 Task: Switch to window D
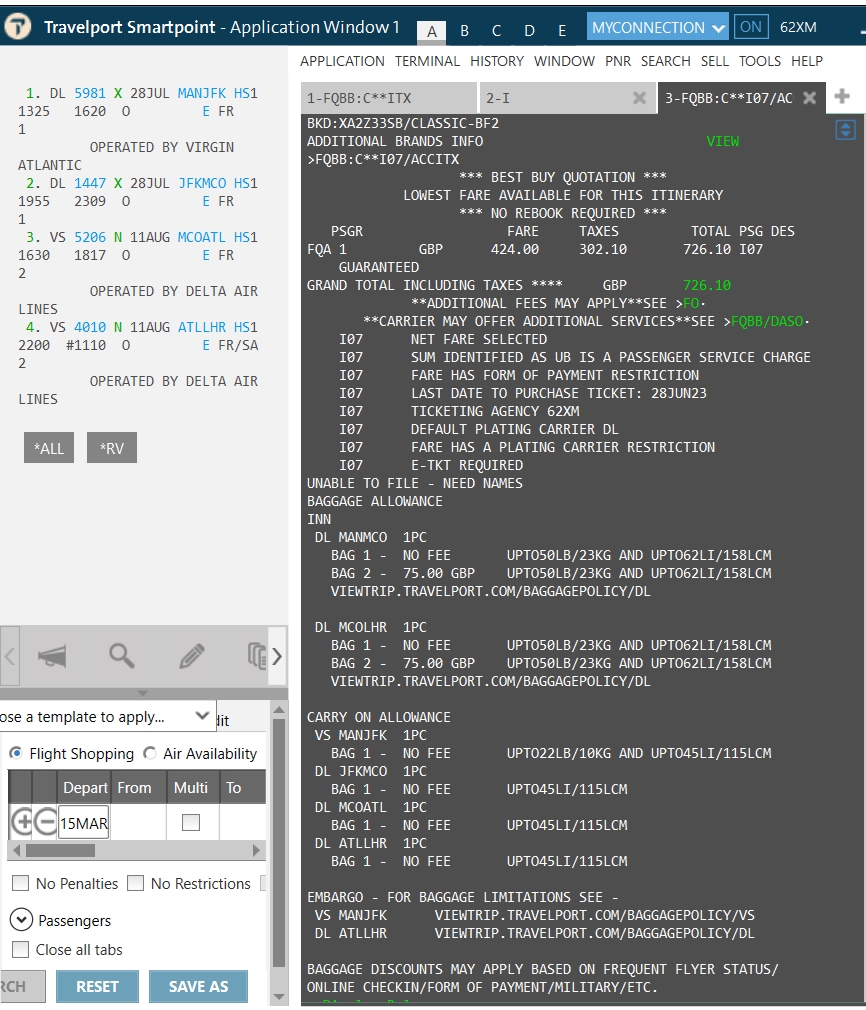(x=529, y=30)
